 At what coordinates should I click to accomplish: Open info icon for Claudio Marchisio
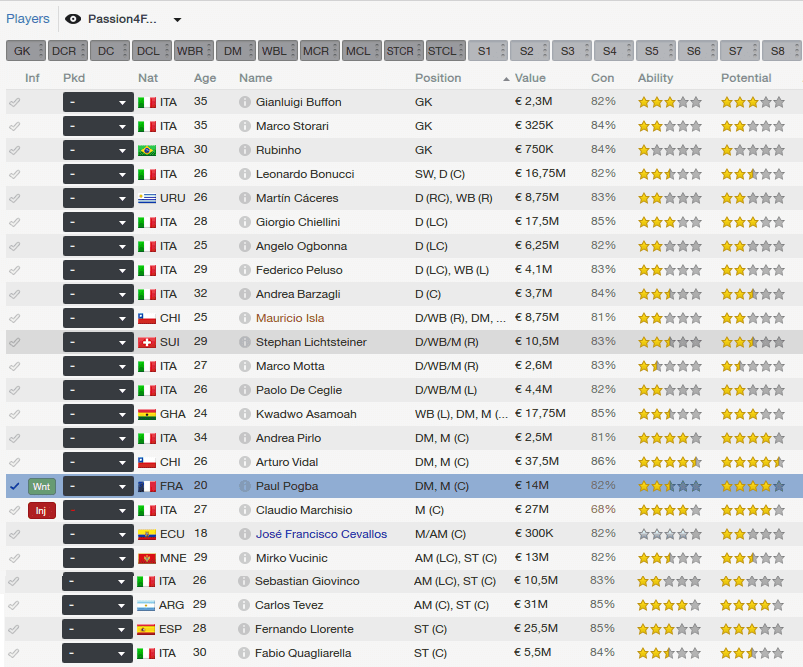[x=245, y=510]
